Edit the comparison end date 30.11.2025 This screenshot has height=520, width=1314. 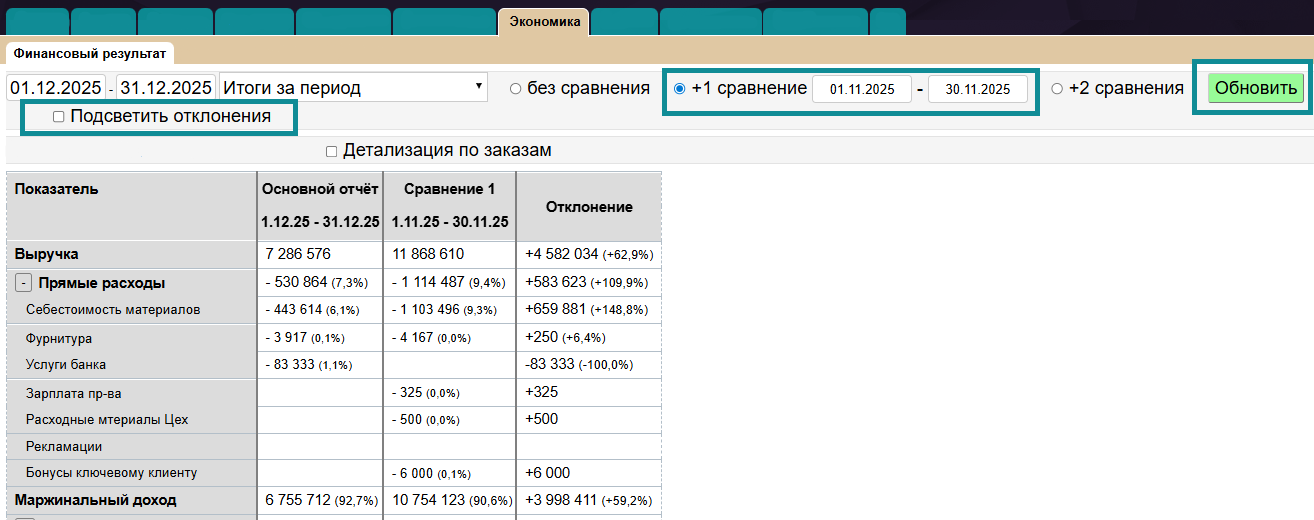[977, 89]
